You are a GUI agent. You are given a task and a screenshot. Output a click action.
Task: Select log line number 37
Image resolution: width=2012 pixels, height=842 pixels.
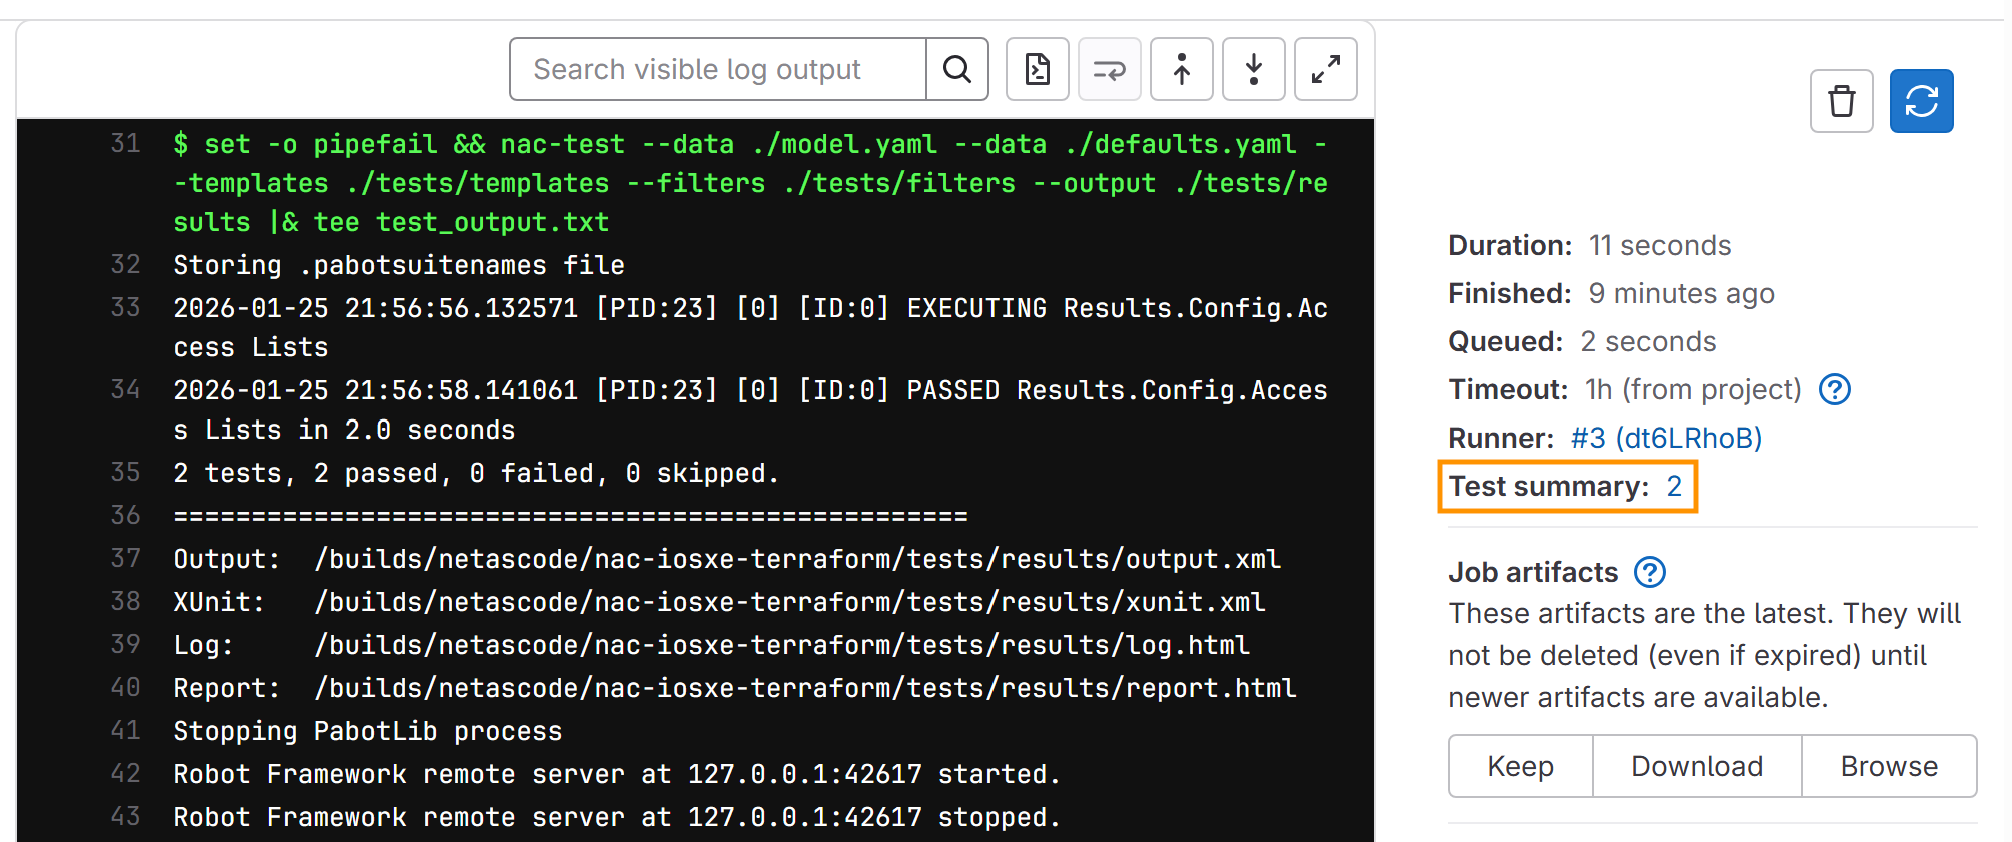click(x=125, y=558)
